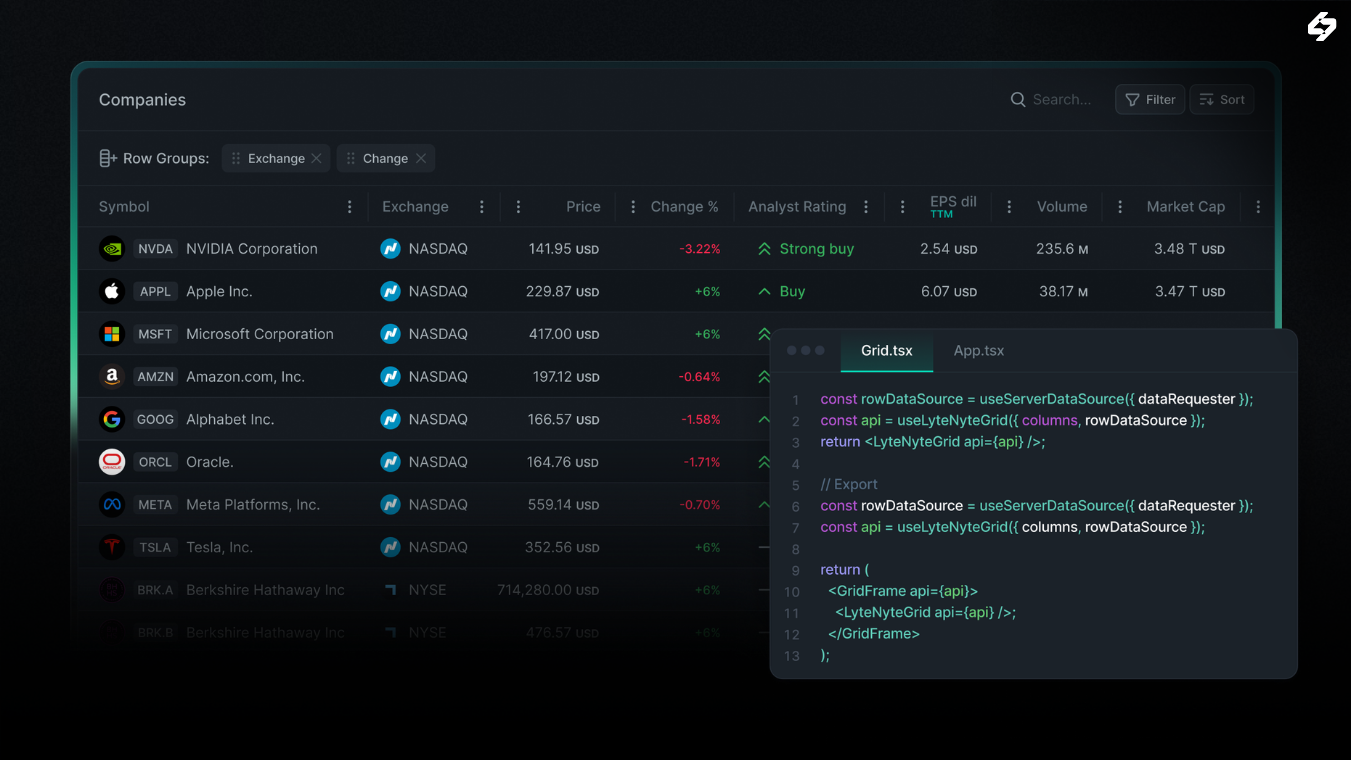
Task: Click NASDAQ icon in Microsoft row
Action: click(390, 334)
